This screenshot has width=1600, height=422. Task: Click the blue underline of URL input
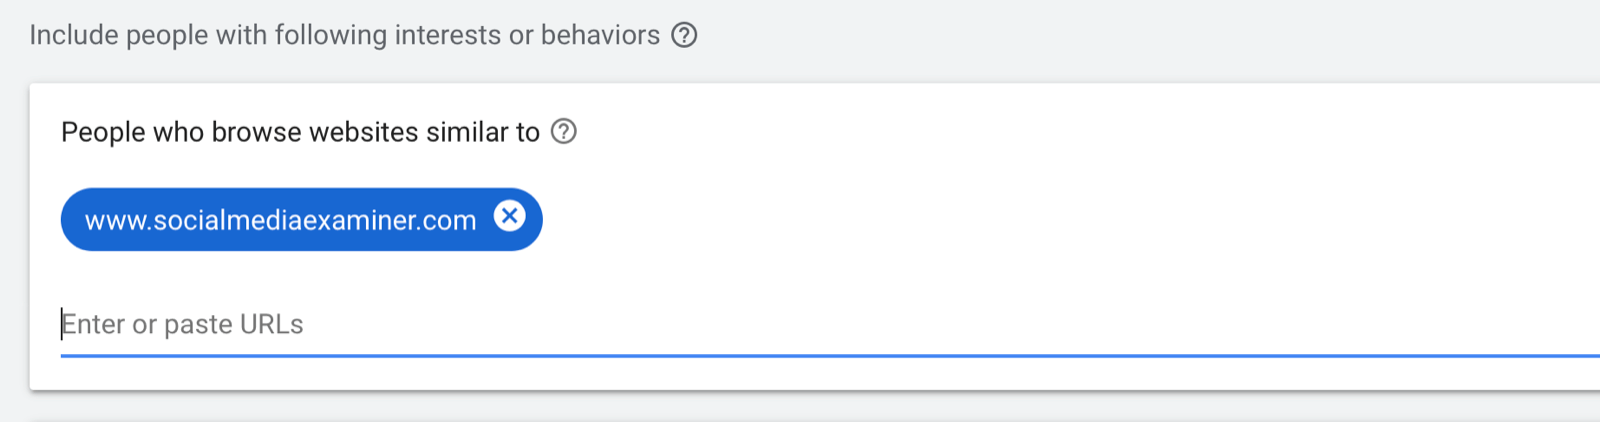point(830,355)
